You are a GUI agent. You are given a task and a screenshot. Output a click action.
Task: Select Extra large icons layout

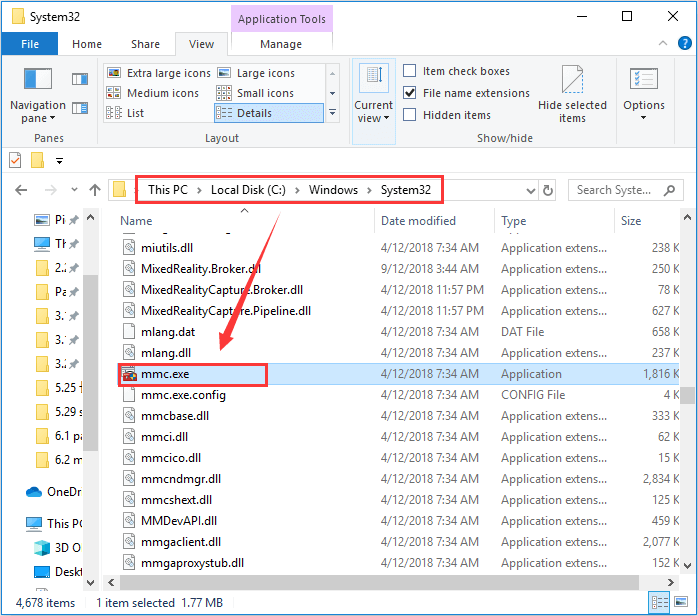click(158, 73)
